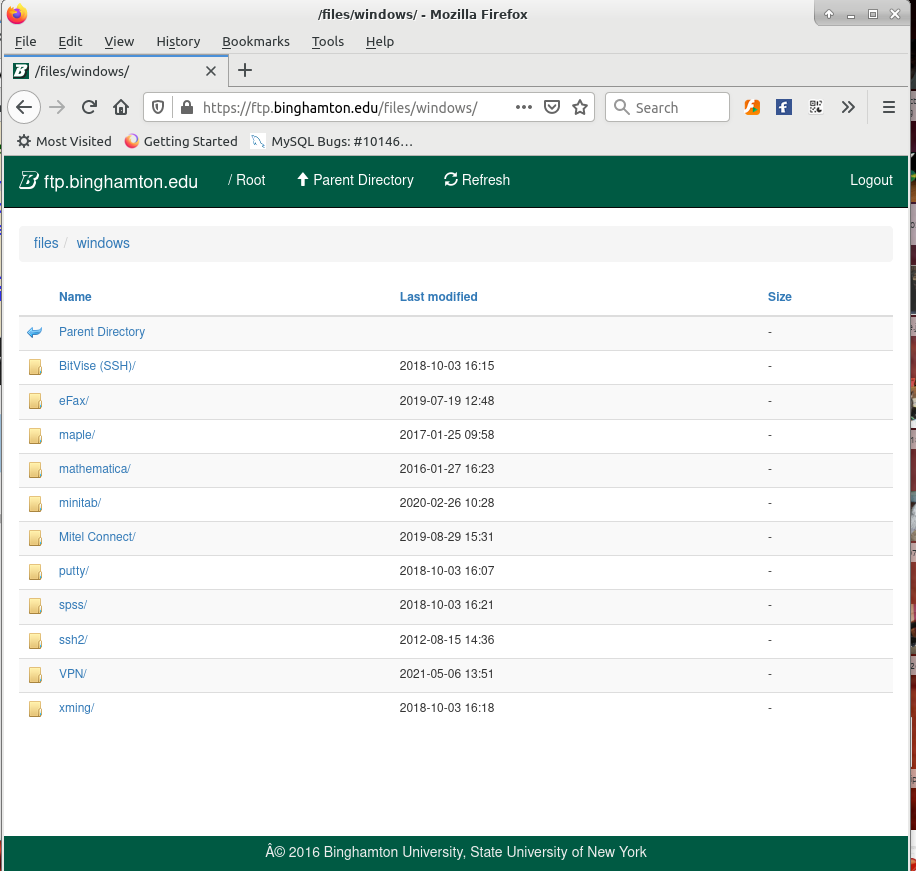
Task: Click the ssh2 folder icon
Action: click(x=35, y=641)
